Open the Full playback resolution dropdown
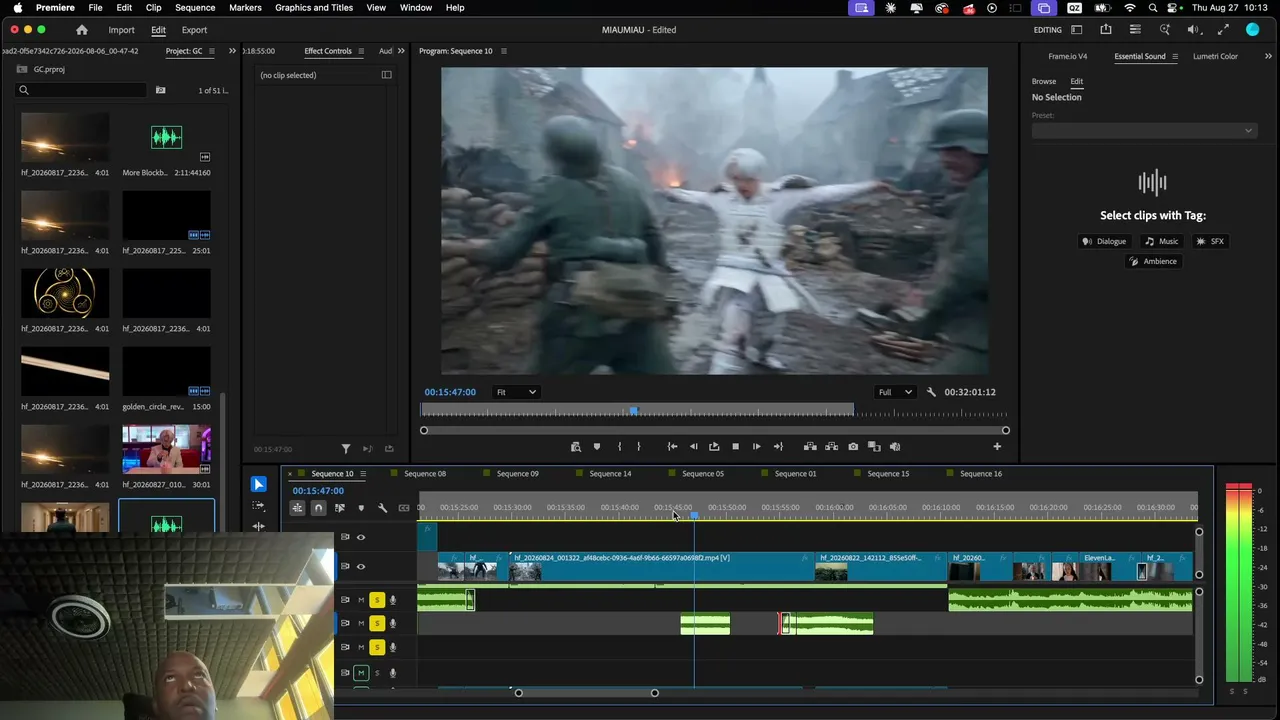The height and width of the screenshot is (720, 1280). [895, 392]
